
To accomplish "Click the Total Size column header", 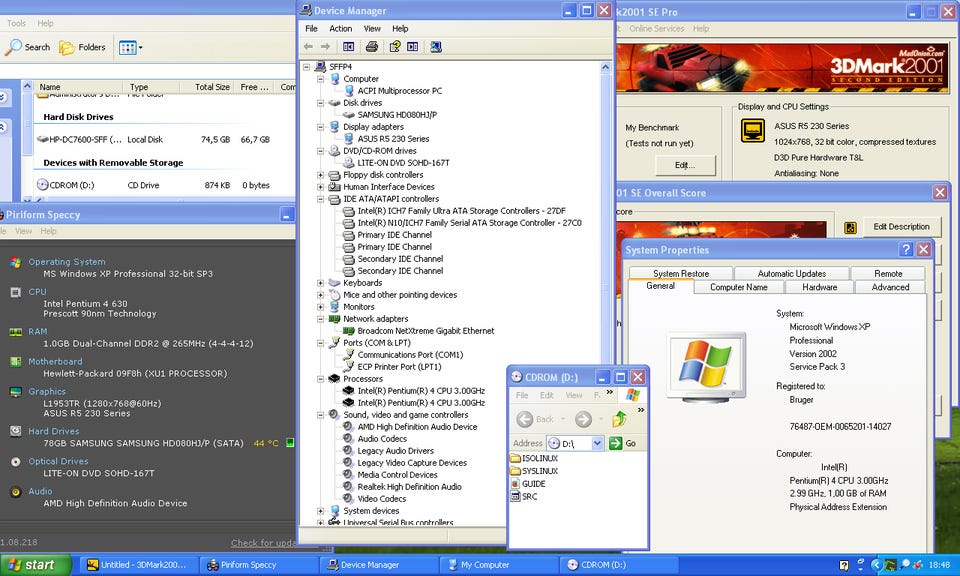I will pos(203,87).
